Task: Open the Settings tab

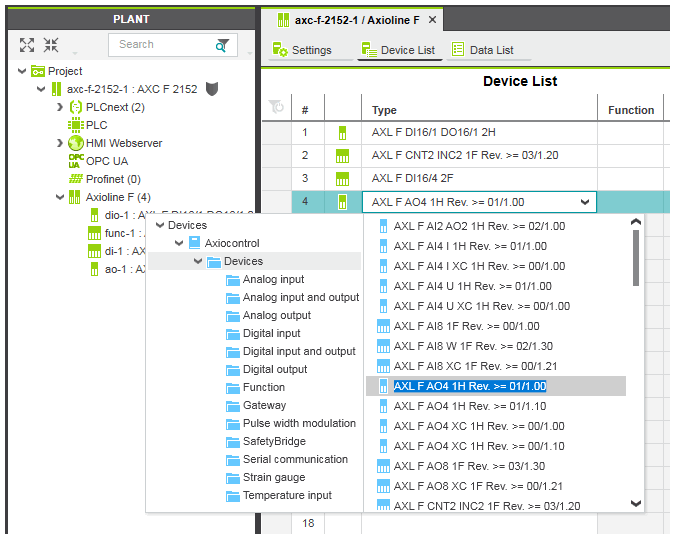Action: pyautogui.click(x=303, y=50)
